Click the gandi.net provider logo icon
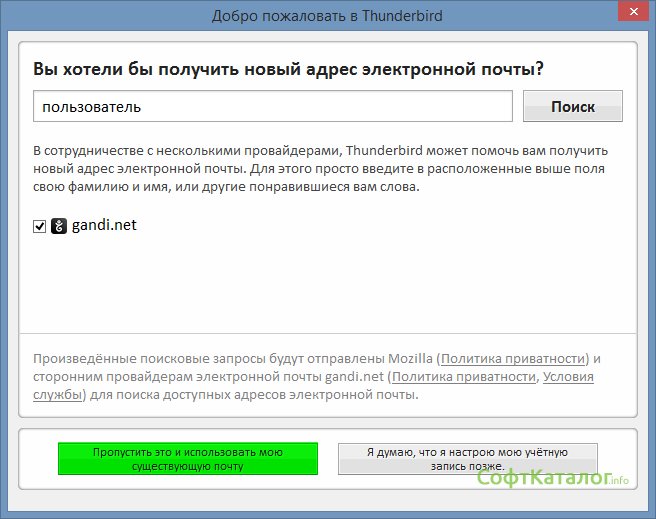This screenshot has height=519, width=656. (59, 226)
